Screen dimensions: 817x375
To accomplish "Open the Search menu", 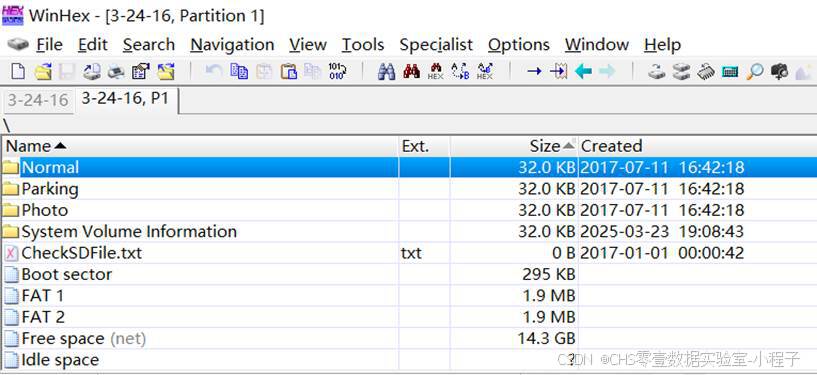I will click(148, 45).
